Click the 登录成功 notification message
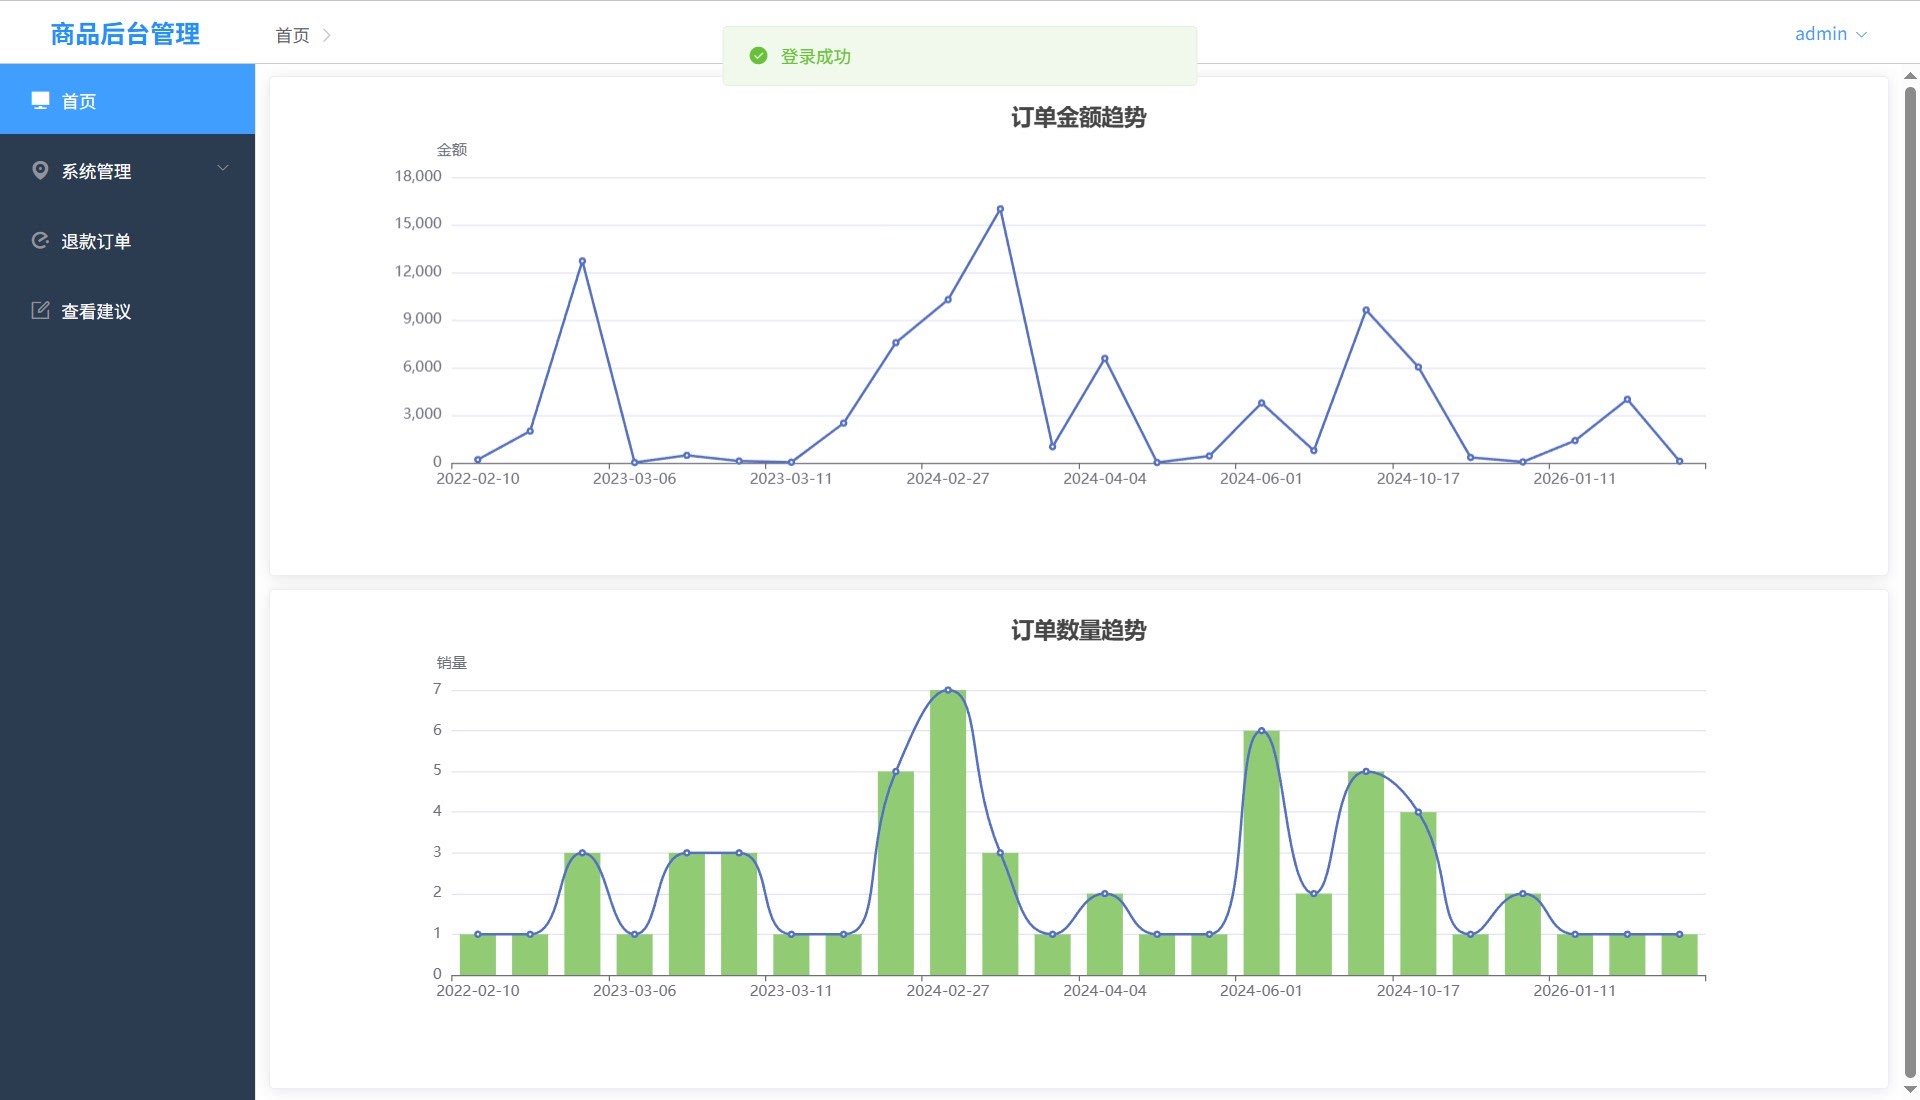Viewport: 1920px width, 1100px height. pos(815,57)
